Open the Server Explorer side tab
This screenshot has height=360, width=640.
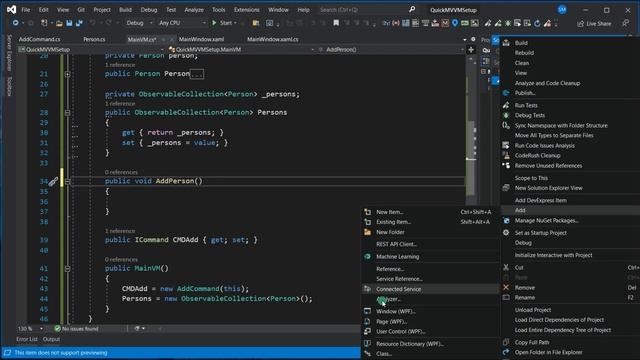click(x=9, y=53)
